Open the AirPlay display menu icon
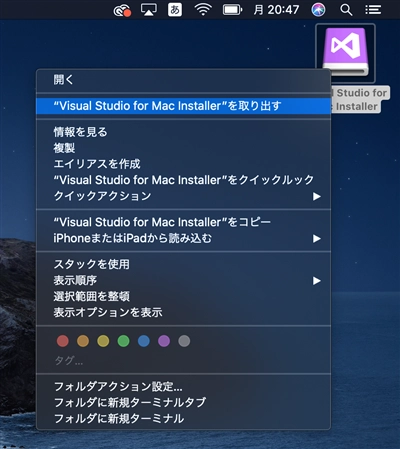Viewport: 400px width, 449px height. pos(149,10)
